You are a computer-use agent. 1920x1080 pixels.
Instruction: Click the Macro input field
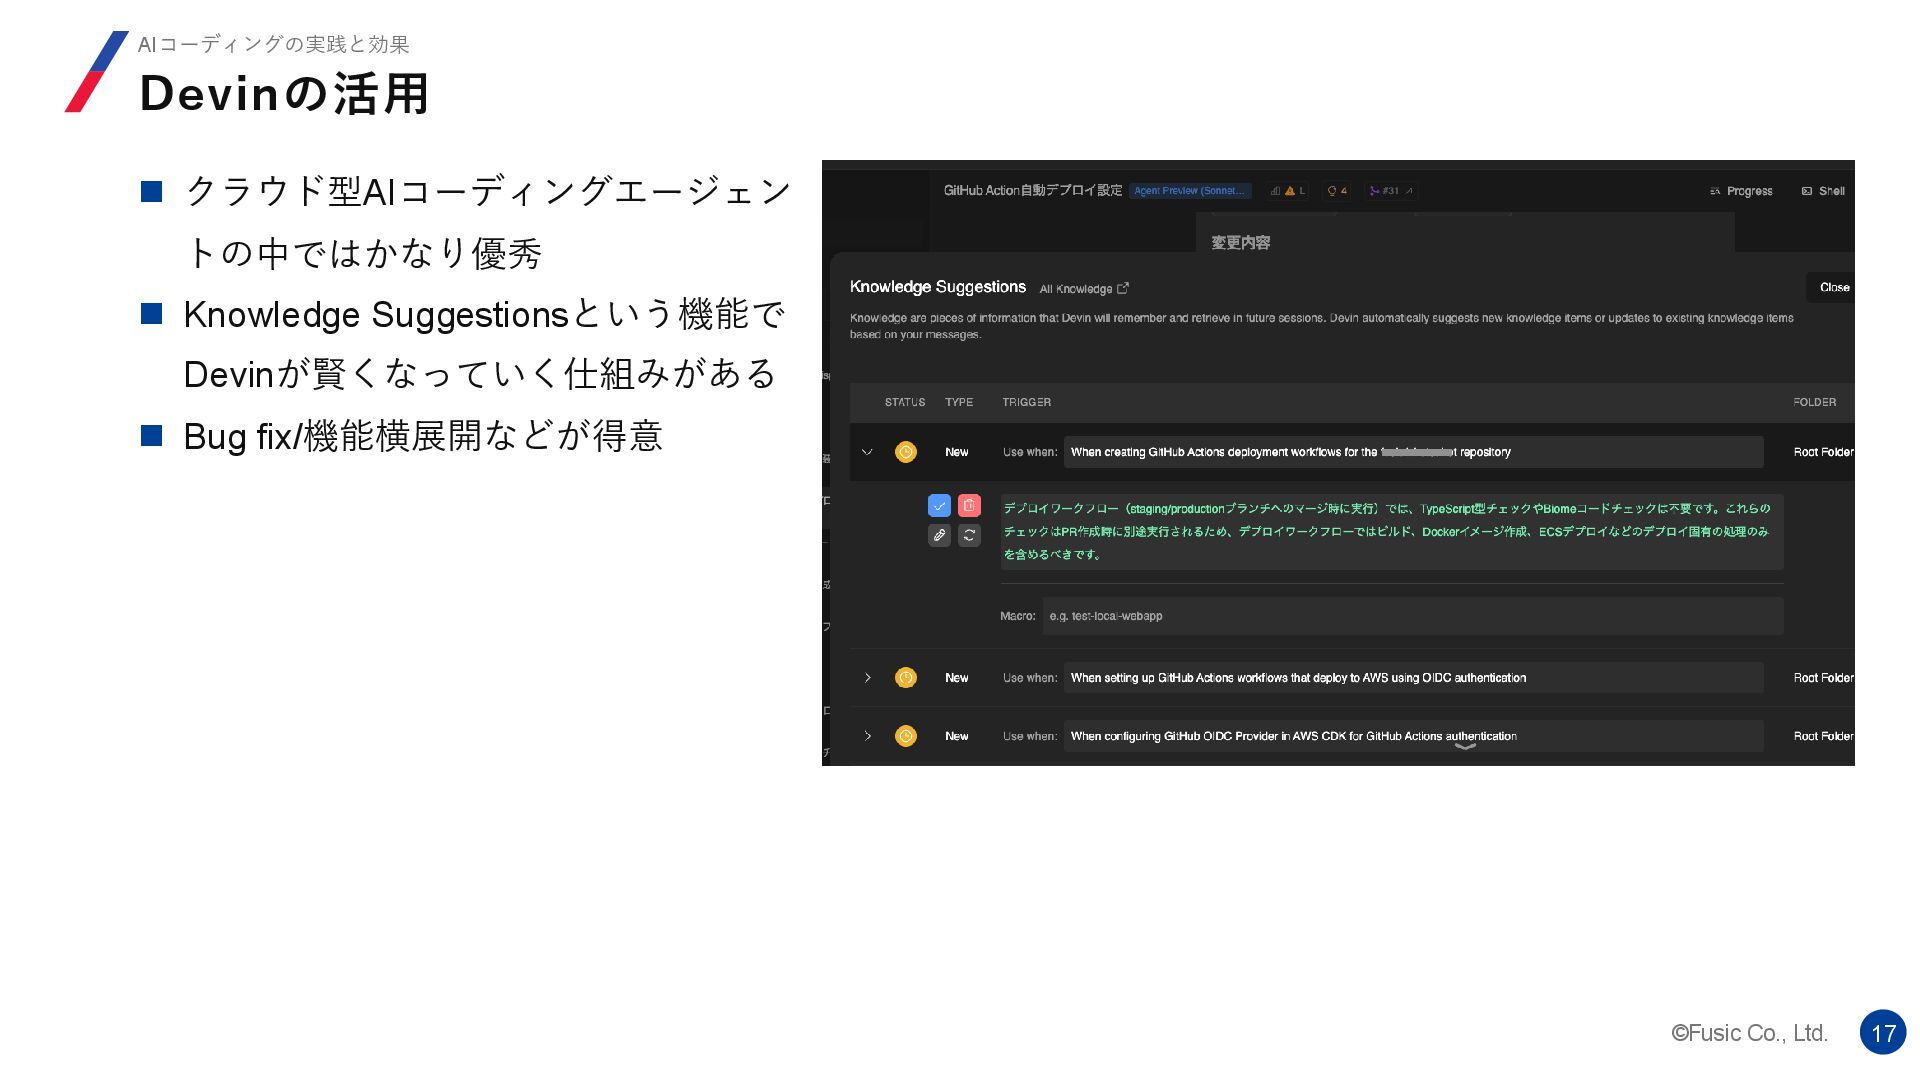1412,616
